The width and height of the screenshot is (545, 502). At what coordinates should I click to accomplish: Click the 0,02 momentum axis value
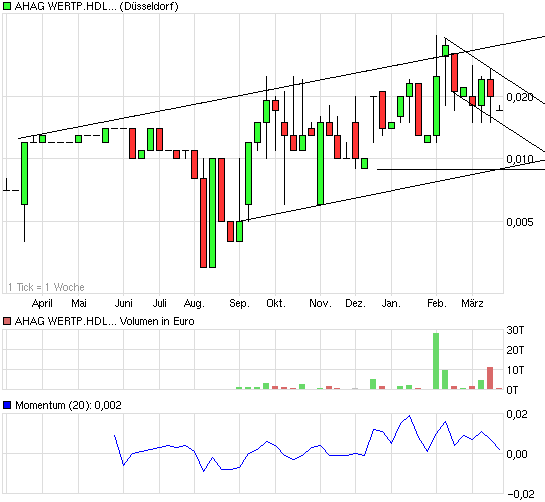pos(517,414)
